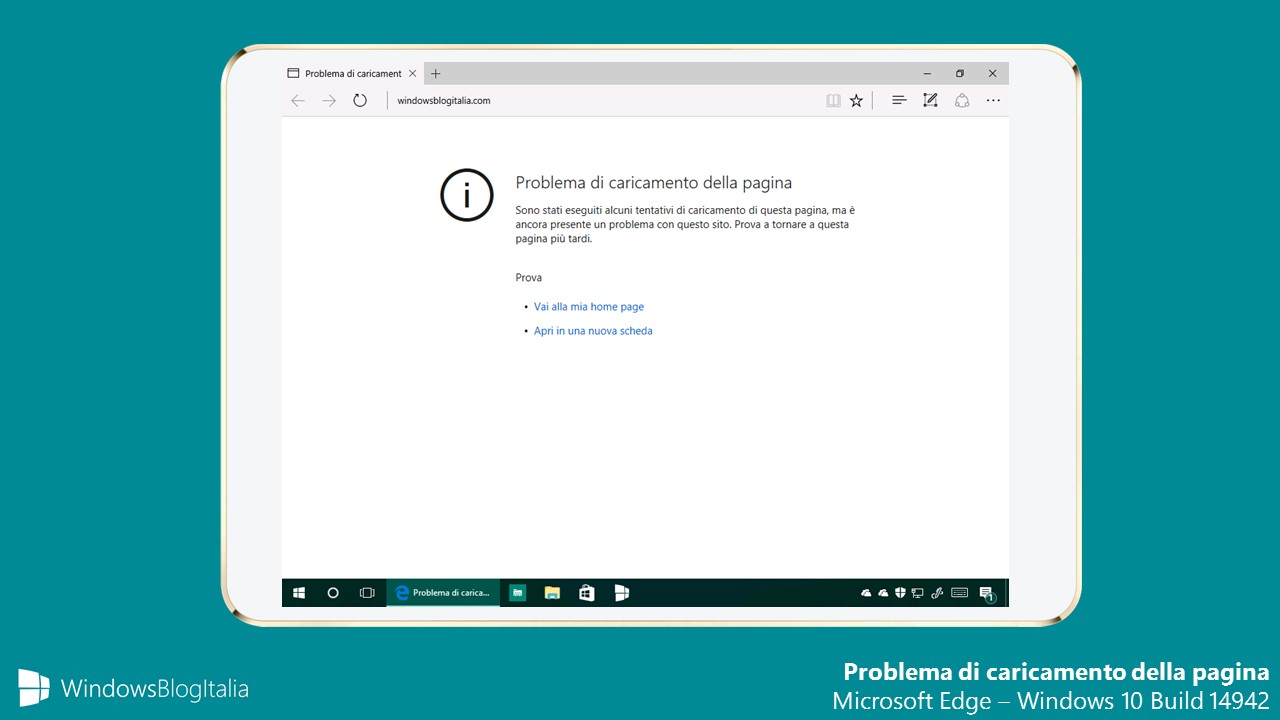Open Windows Defender shield tray icon
Image resolution: width=1280 pixels, height=720 pixels.
point(900,593)
